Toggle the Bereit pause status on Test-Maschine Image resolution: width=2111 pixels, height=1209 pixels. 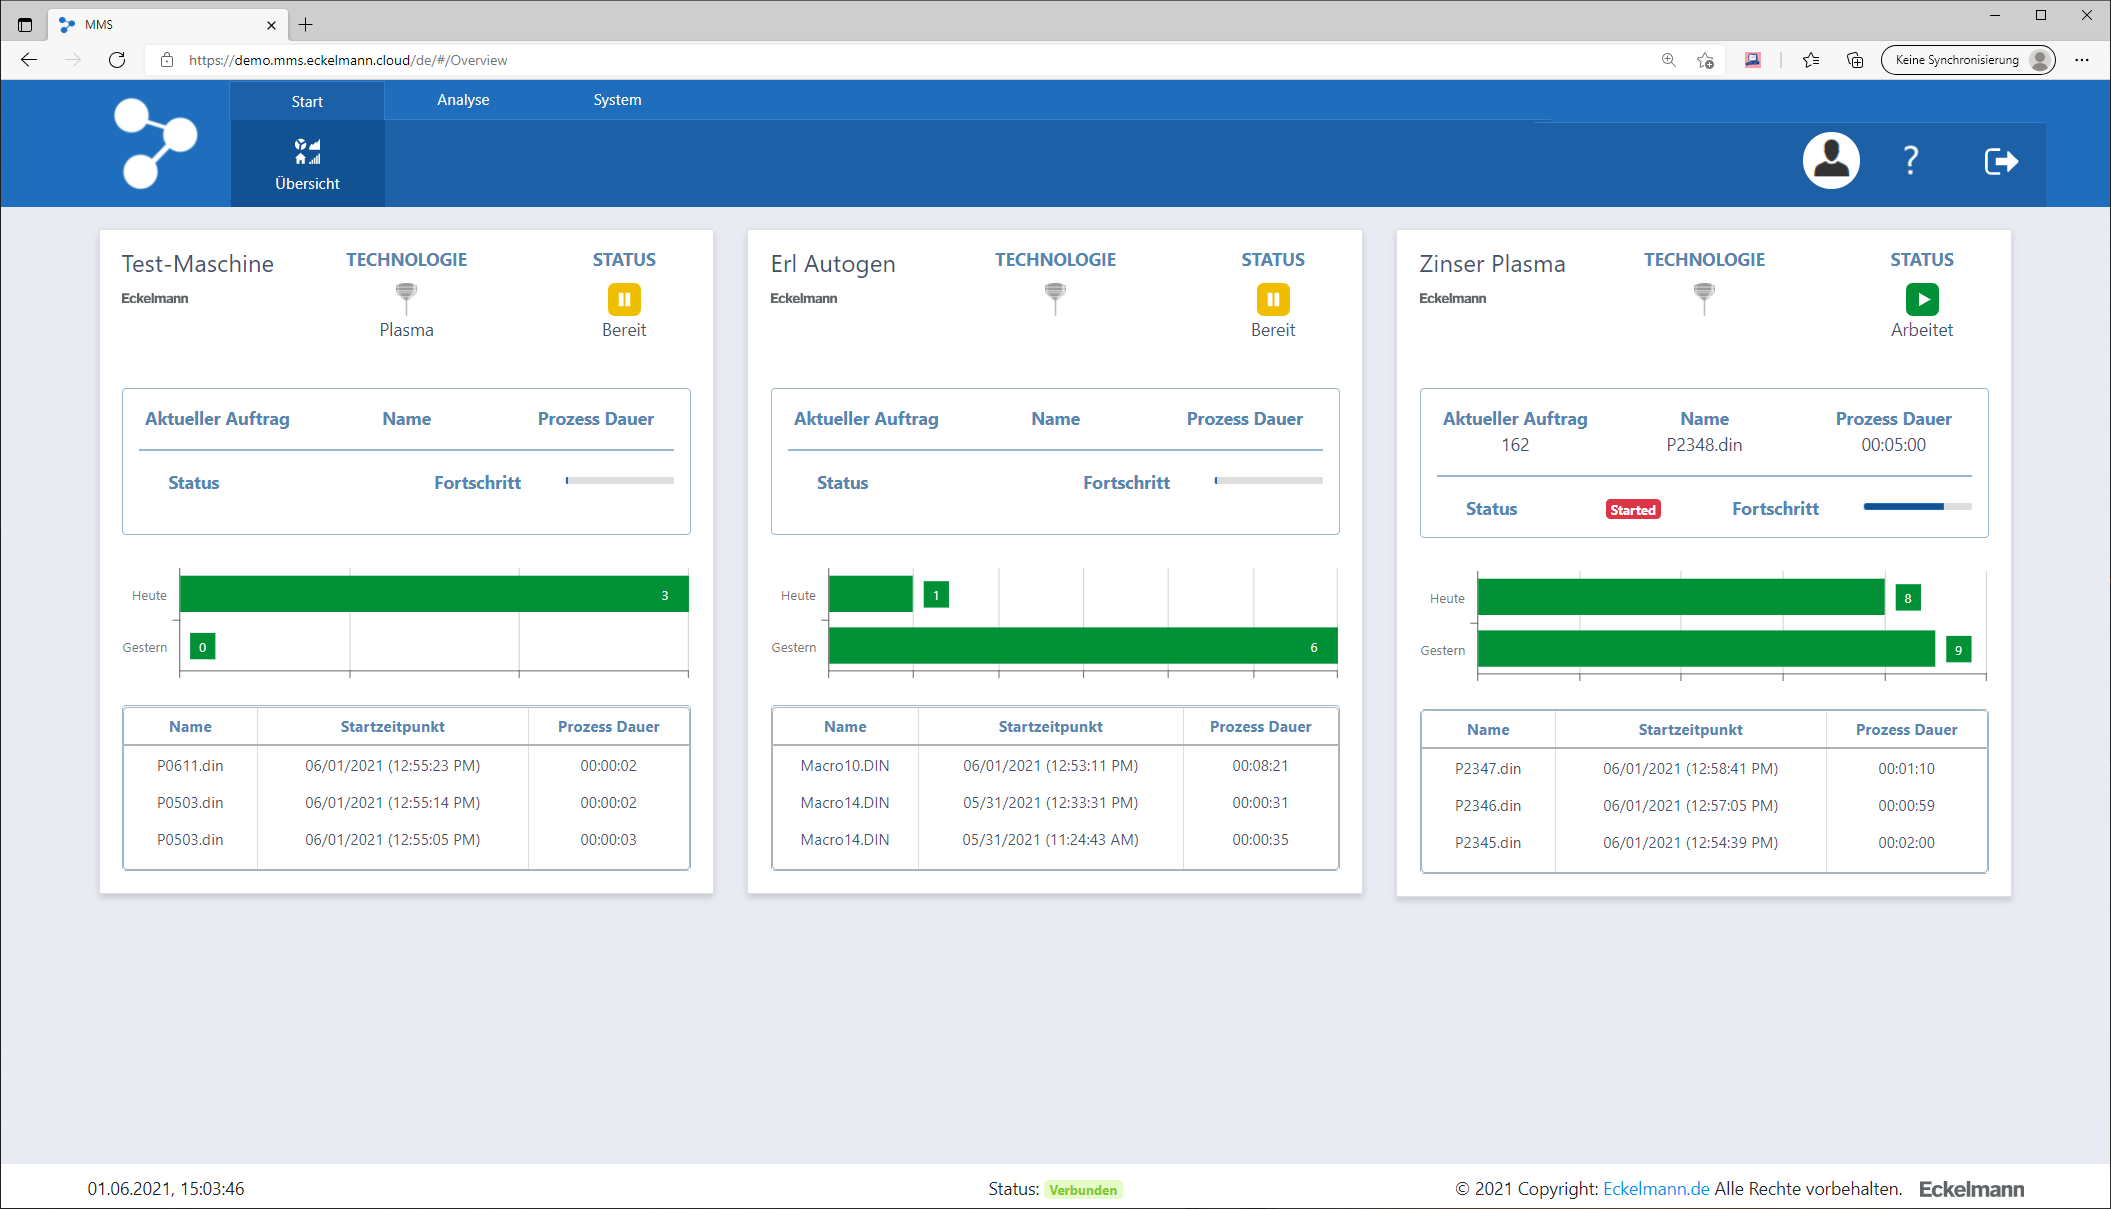pos(623,298)
